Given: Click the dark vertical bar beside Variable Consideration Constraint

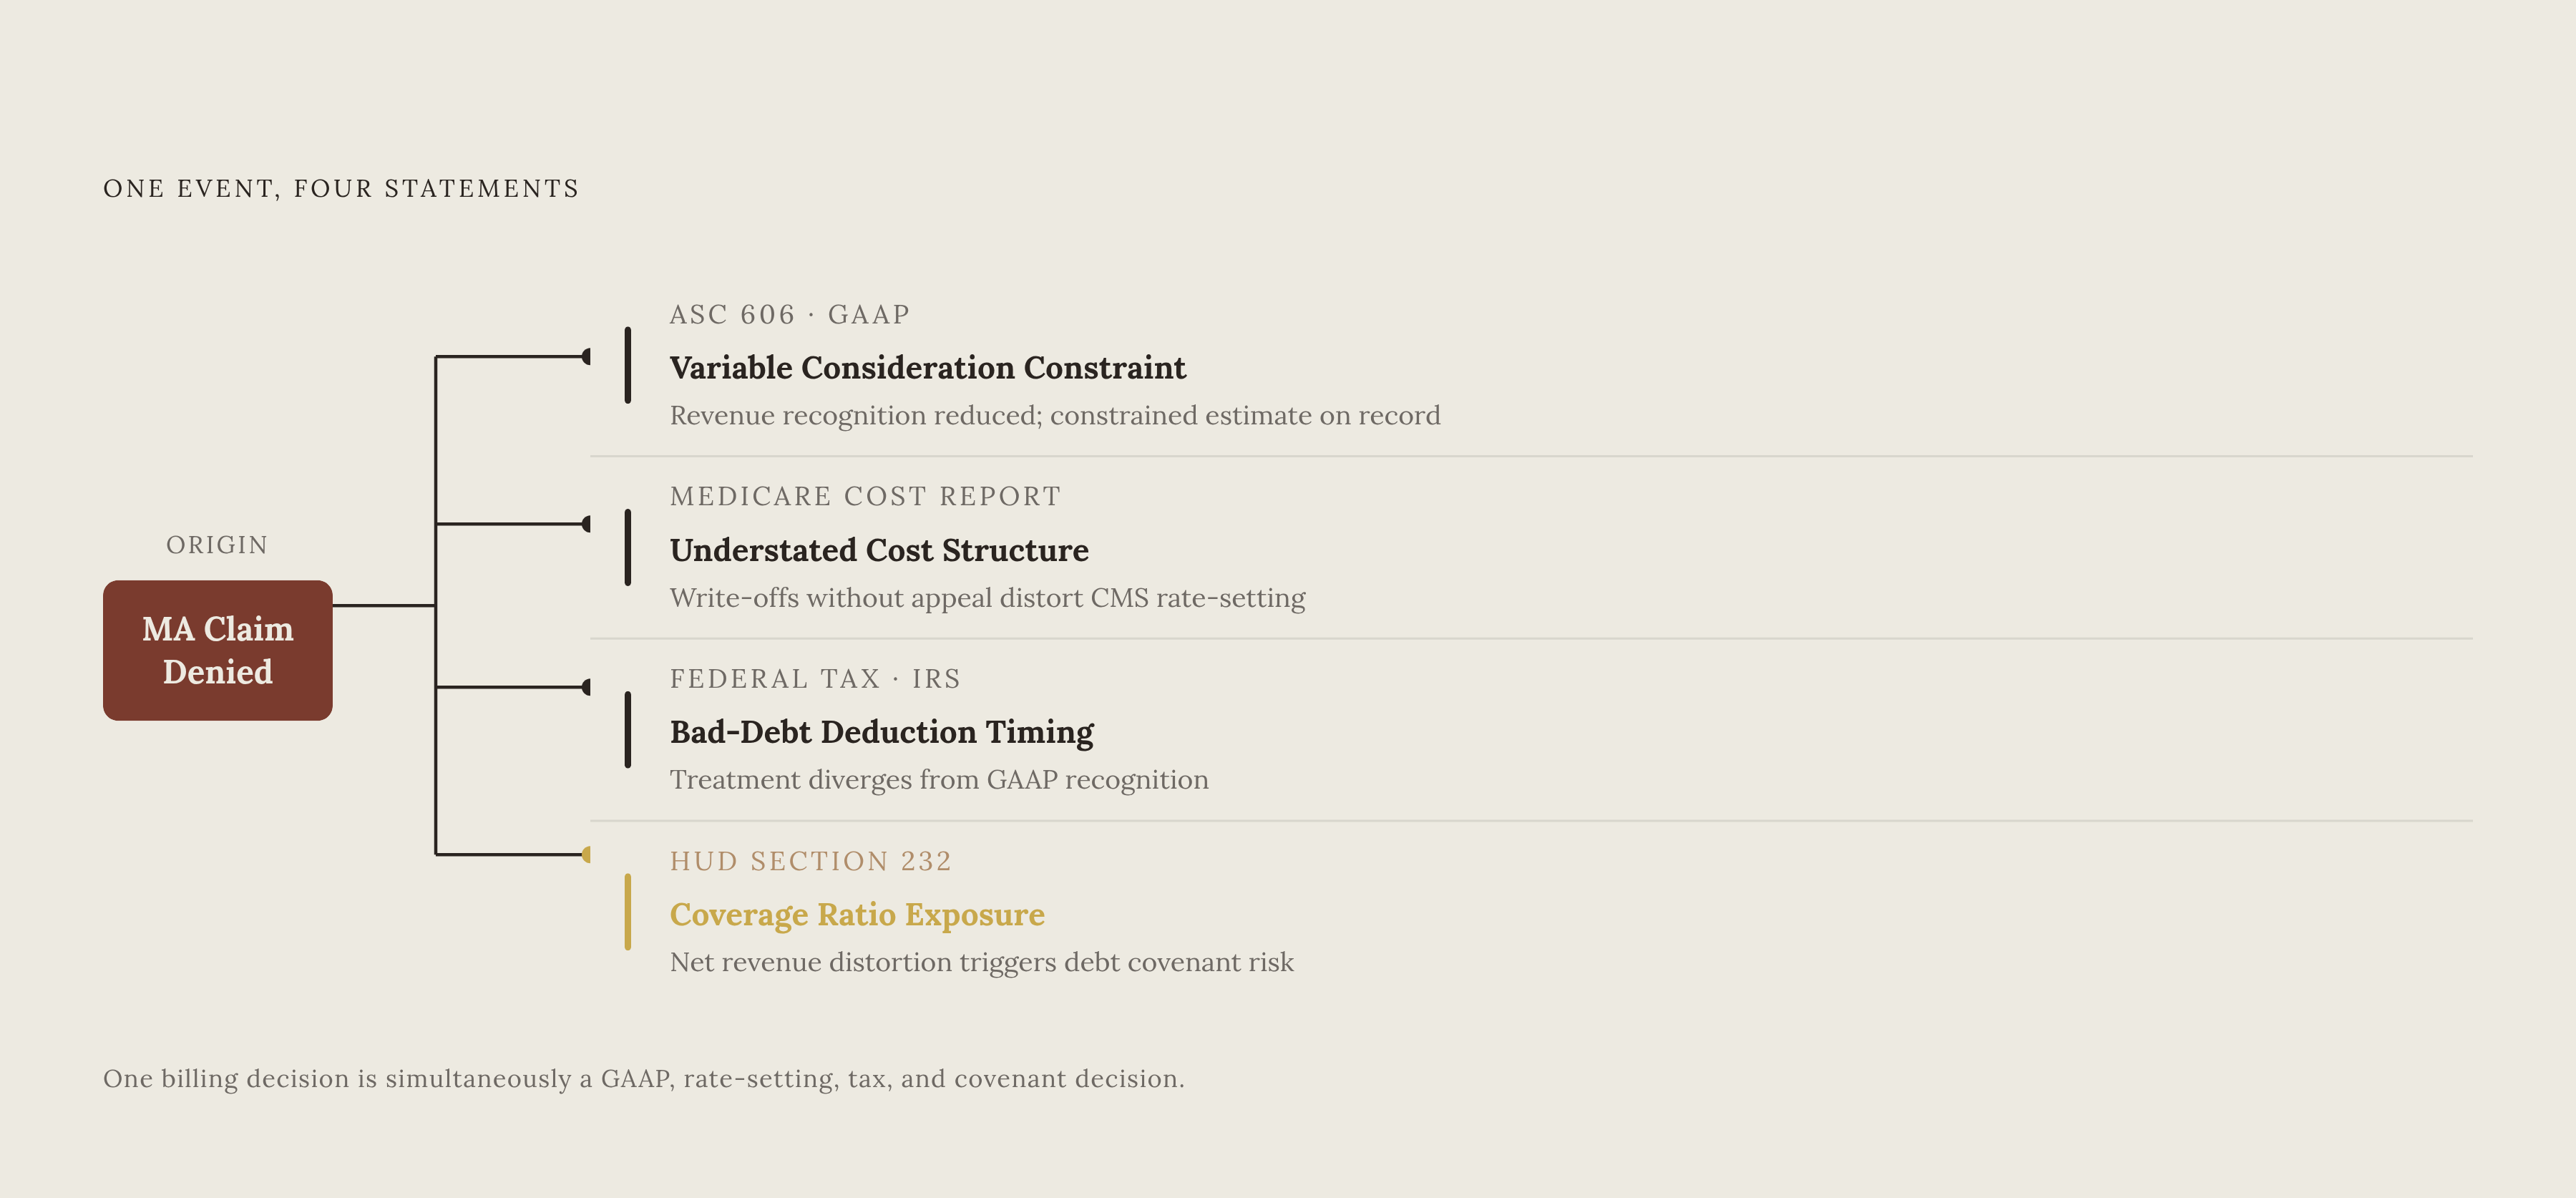Looking at the screenshot, I should pos(627,365).
